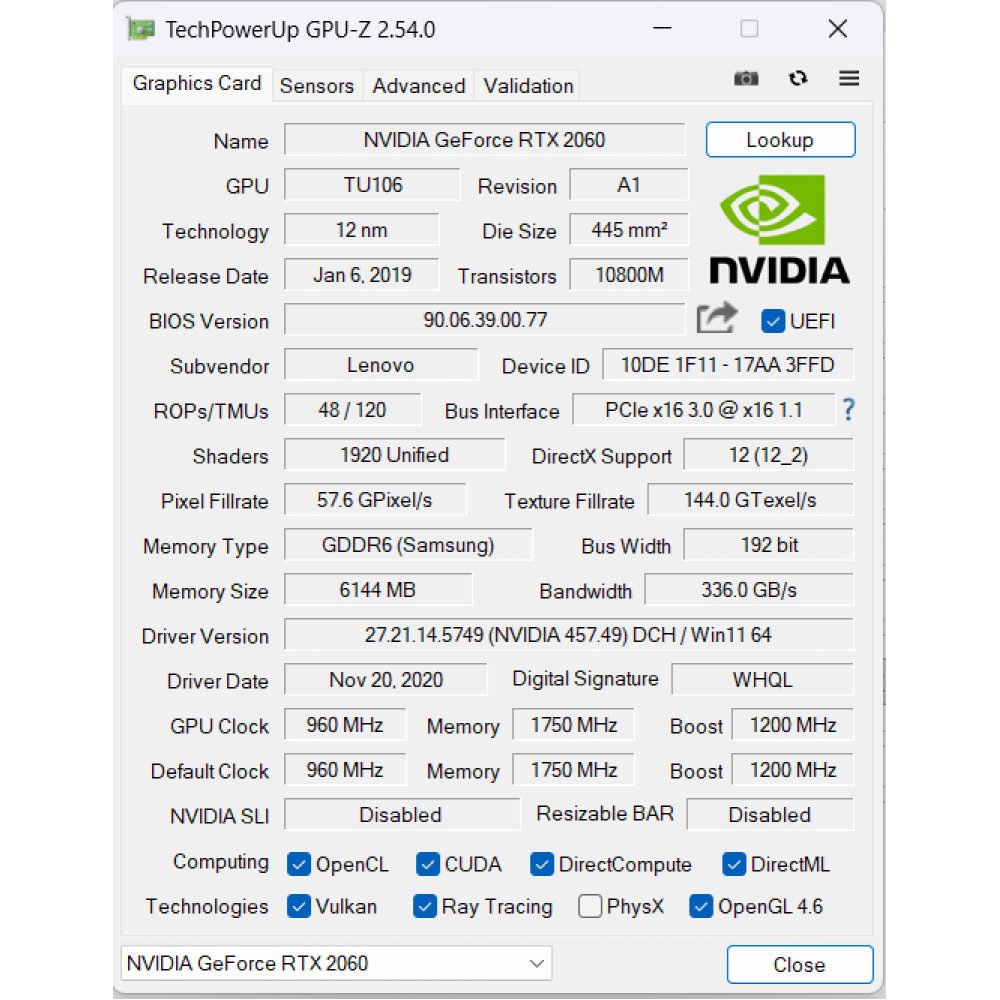Click the Driver Date value Nov 20, 2020

386,680
